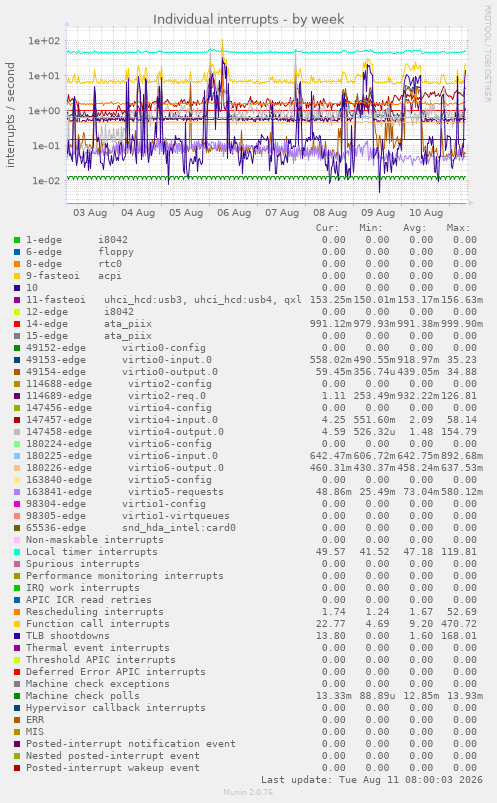Click the Deferred Error APIC interrupts label
The width and height of the screenshot is (497, 803).
(x=116, y=672)
